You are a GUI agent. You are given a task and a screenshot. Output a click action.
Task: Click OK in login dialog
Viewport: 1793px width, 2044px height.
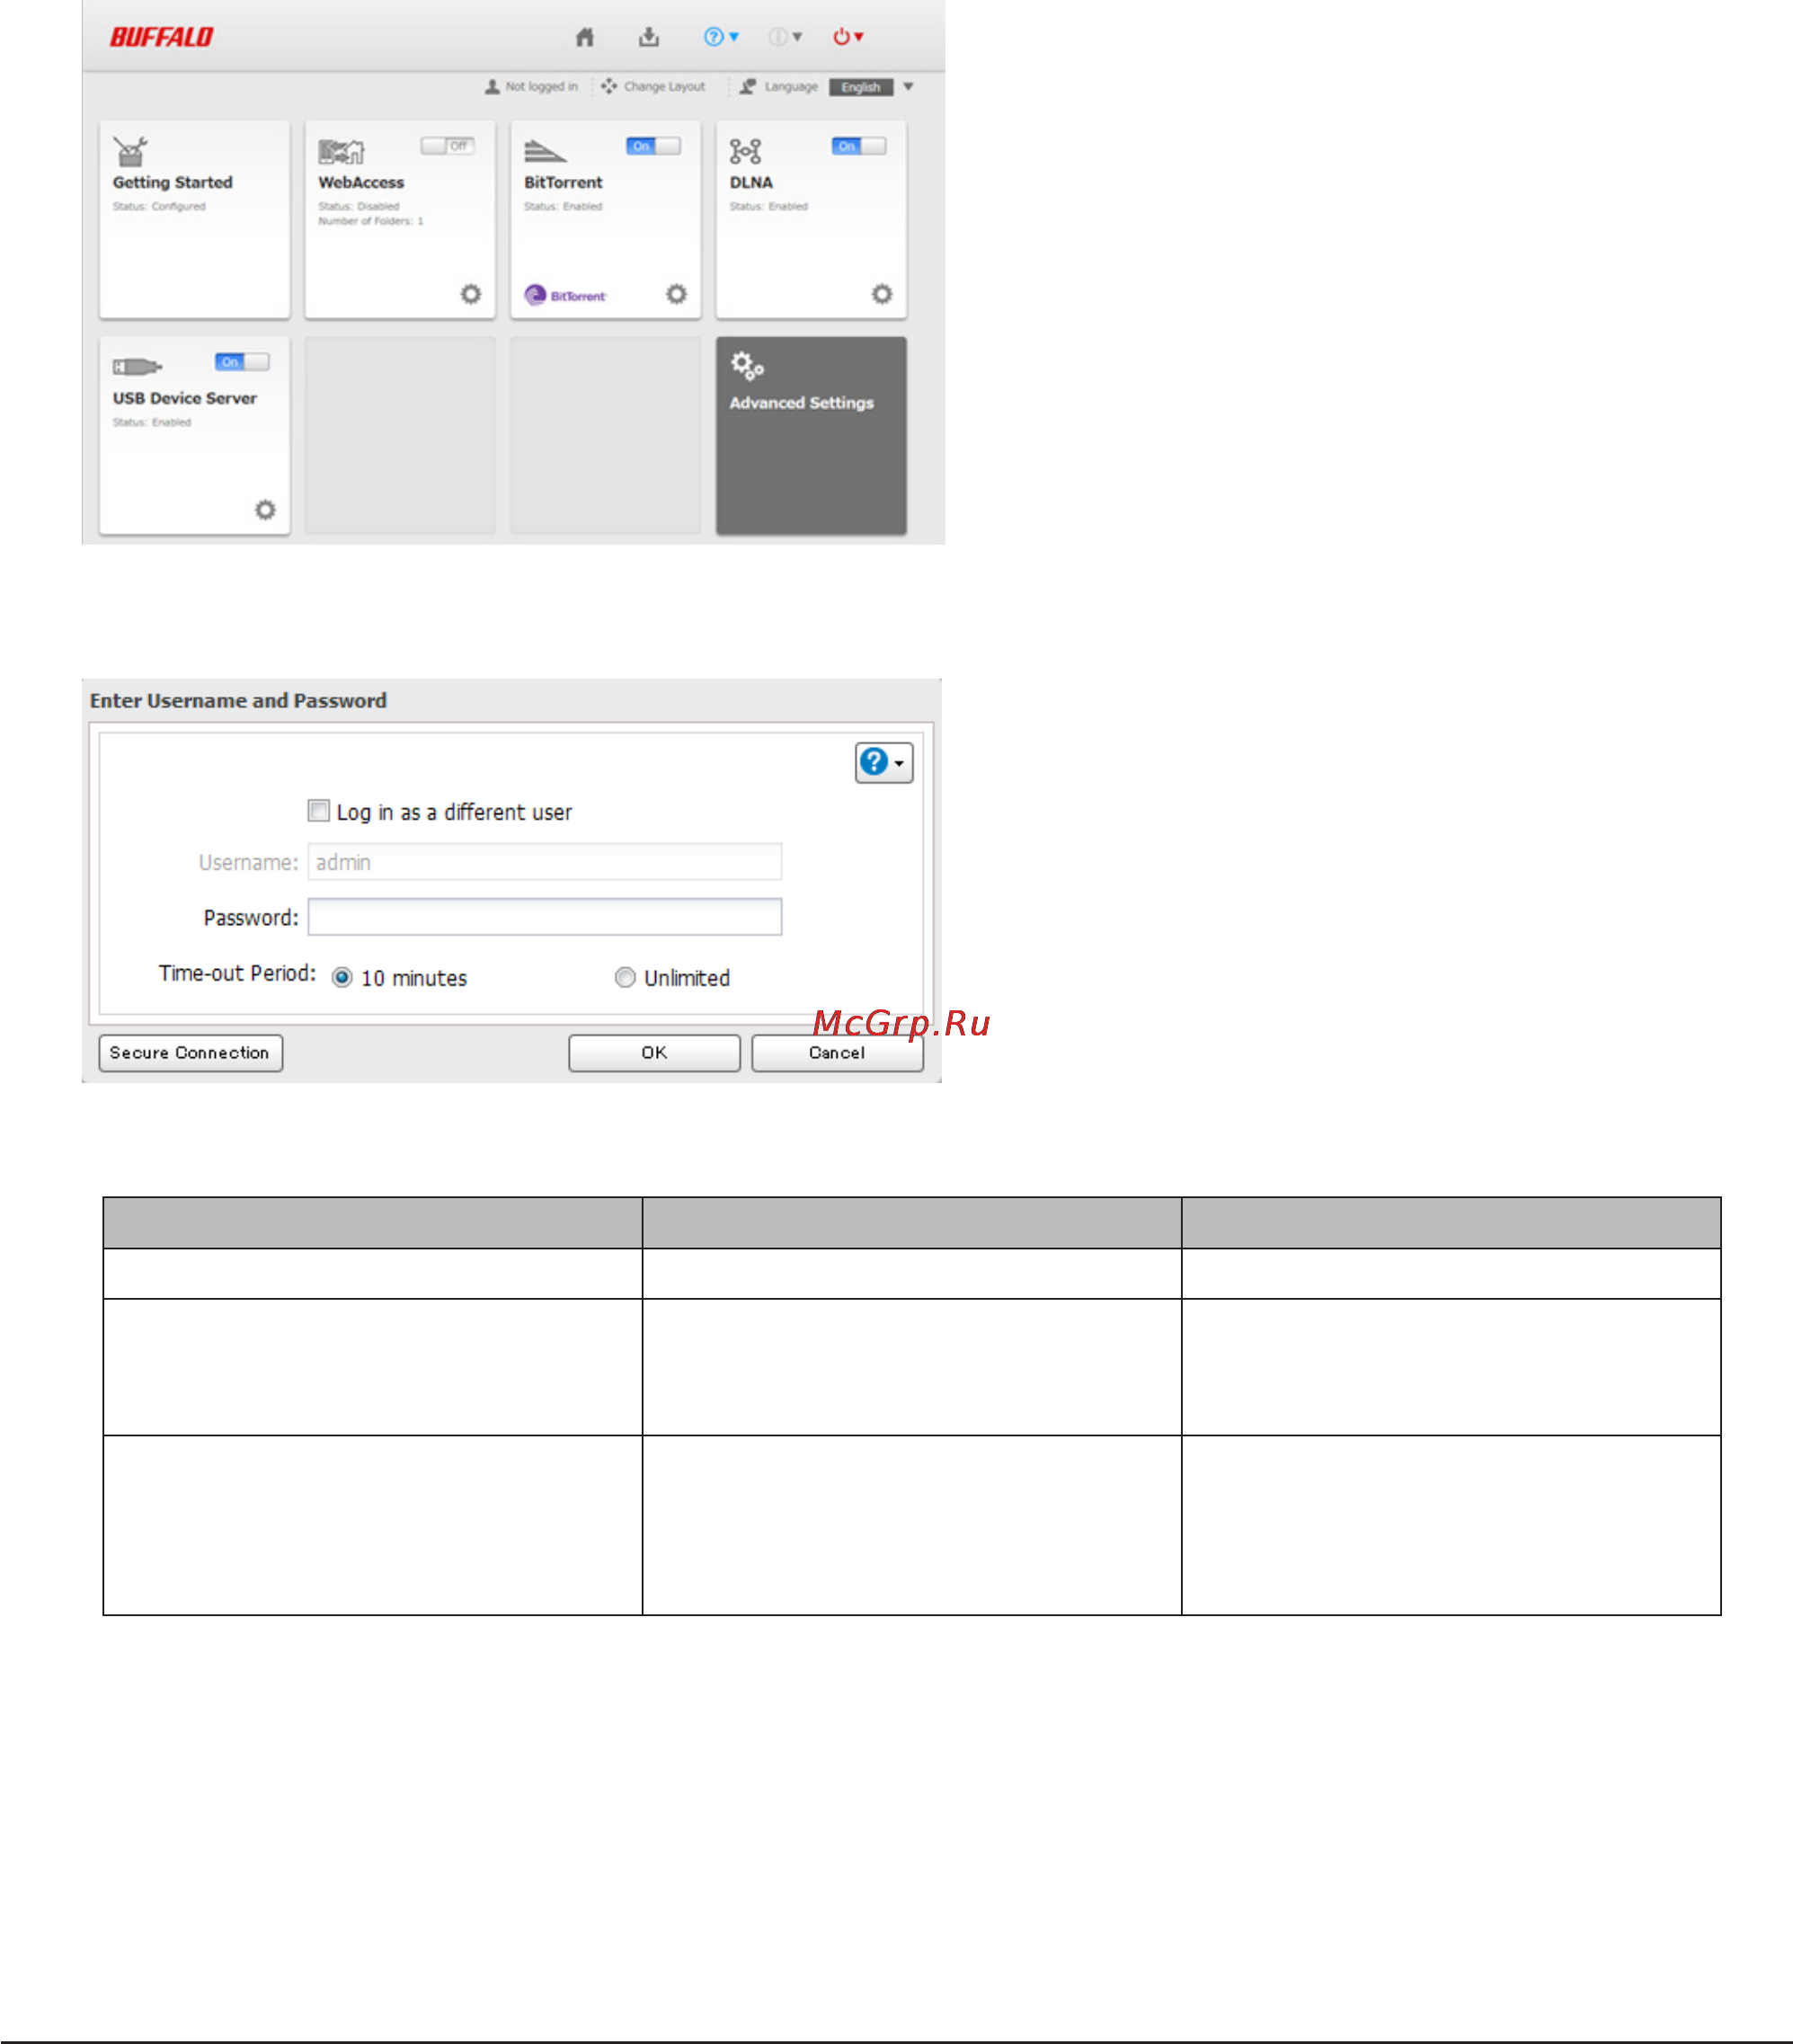[655, 1053]
